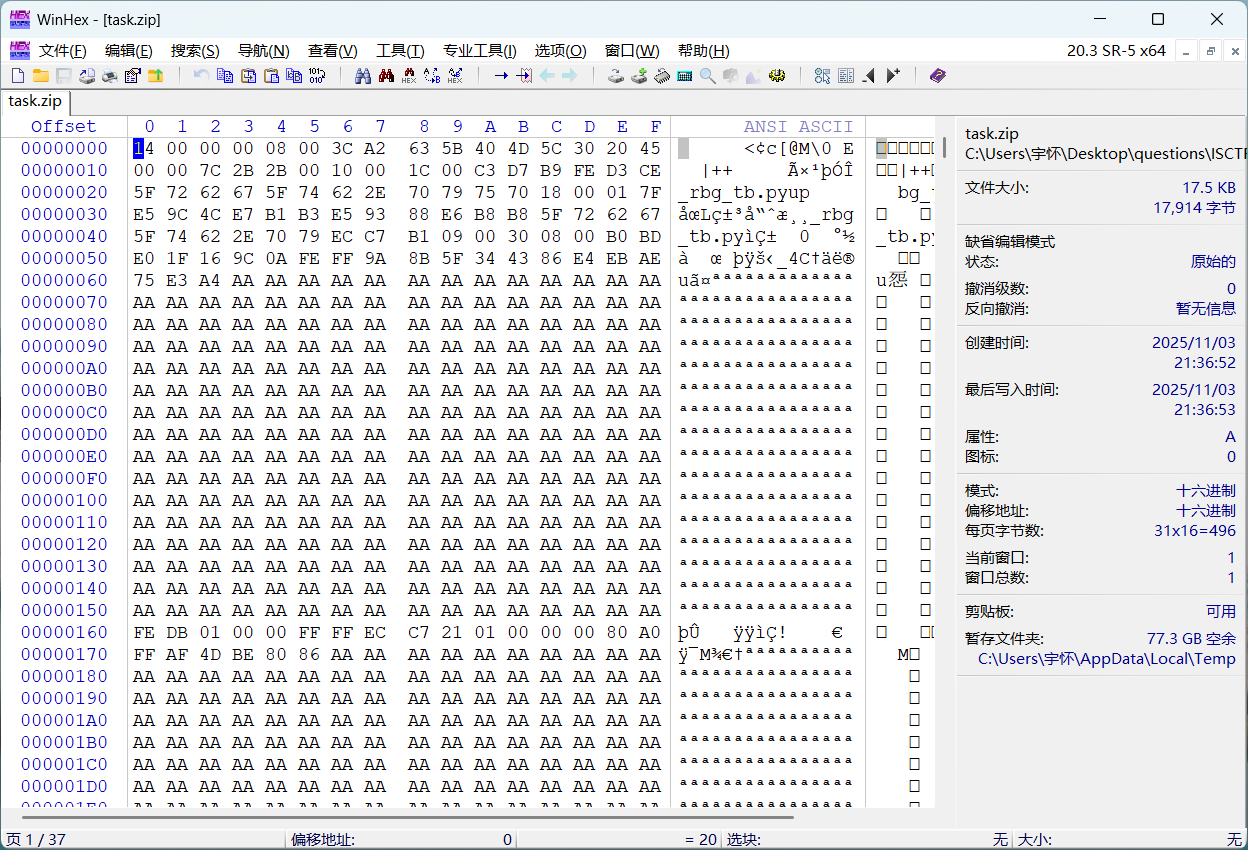Expand the 工具(T) menu
The height and width of the screenshot is (850, 1248).
pos(400,51)
